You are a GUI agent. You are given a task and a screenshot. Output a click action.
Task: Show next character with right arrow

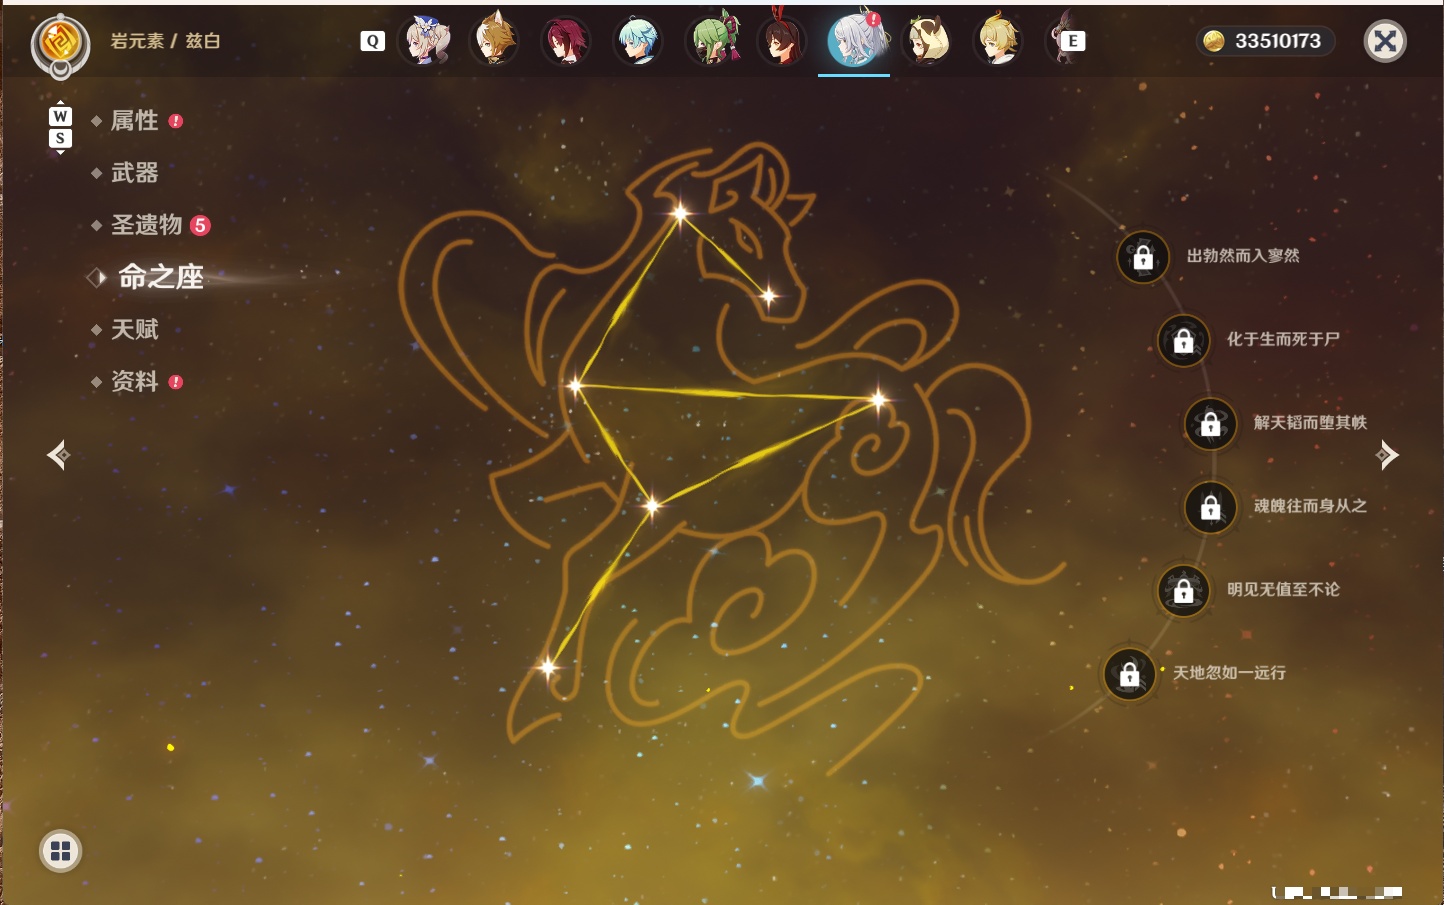pyautogui.click(x=1386, y=455)
